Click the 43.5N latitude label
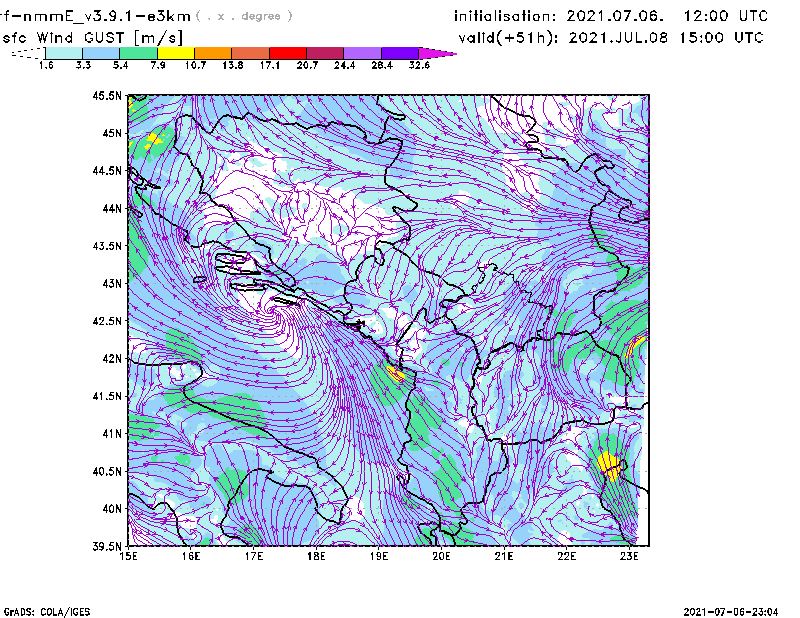The width and height of the screenshot is (800, 618). click(x=107, y=246)
